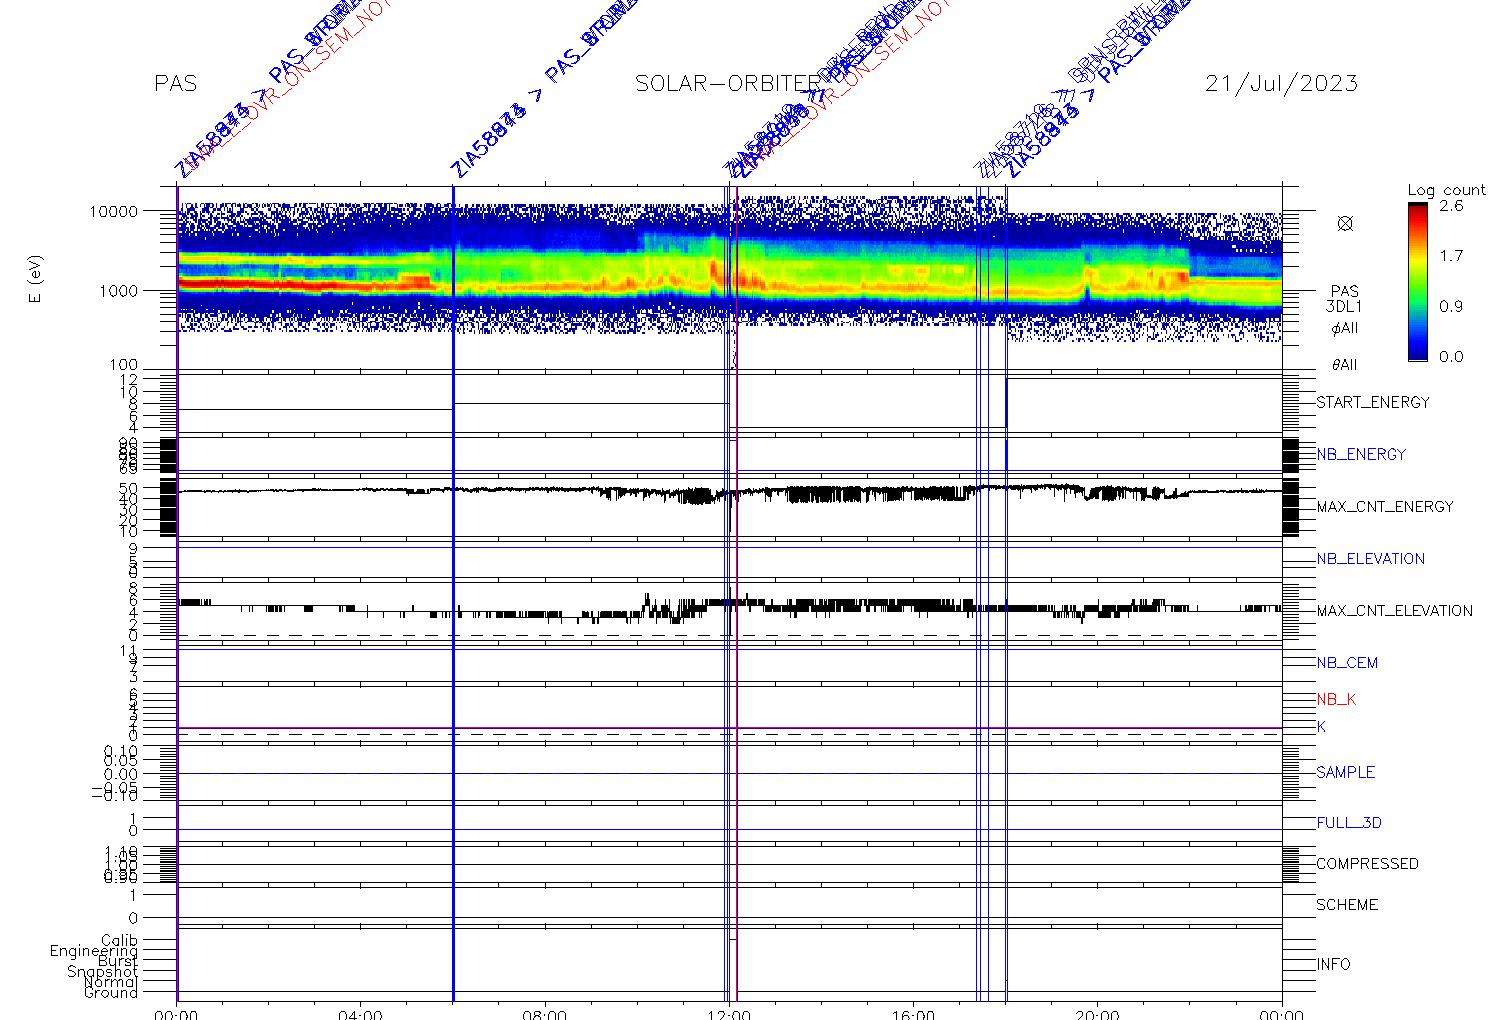Click the Calib mode label
The image size is (1512, 1020).
(119, 941)
